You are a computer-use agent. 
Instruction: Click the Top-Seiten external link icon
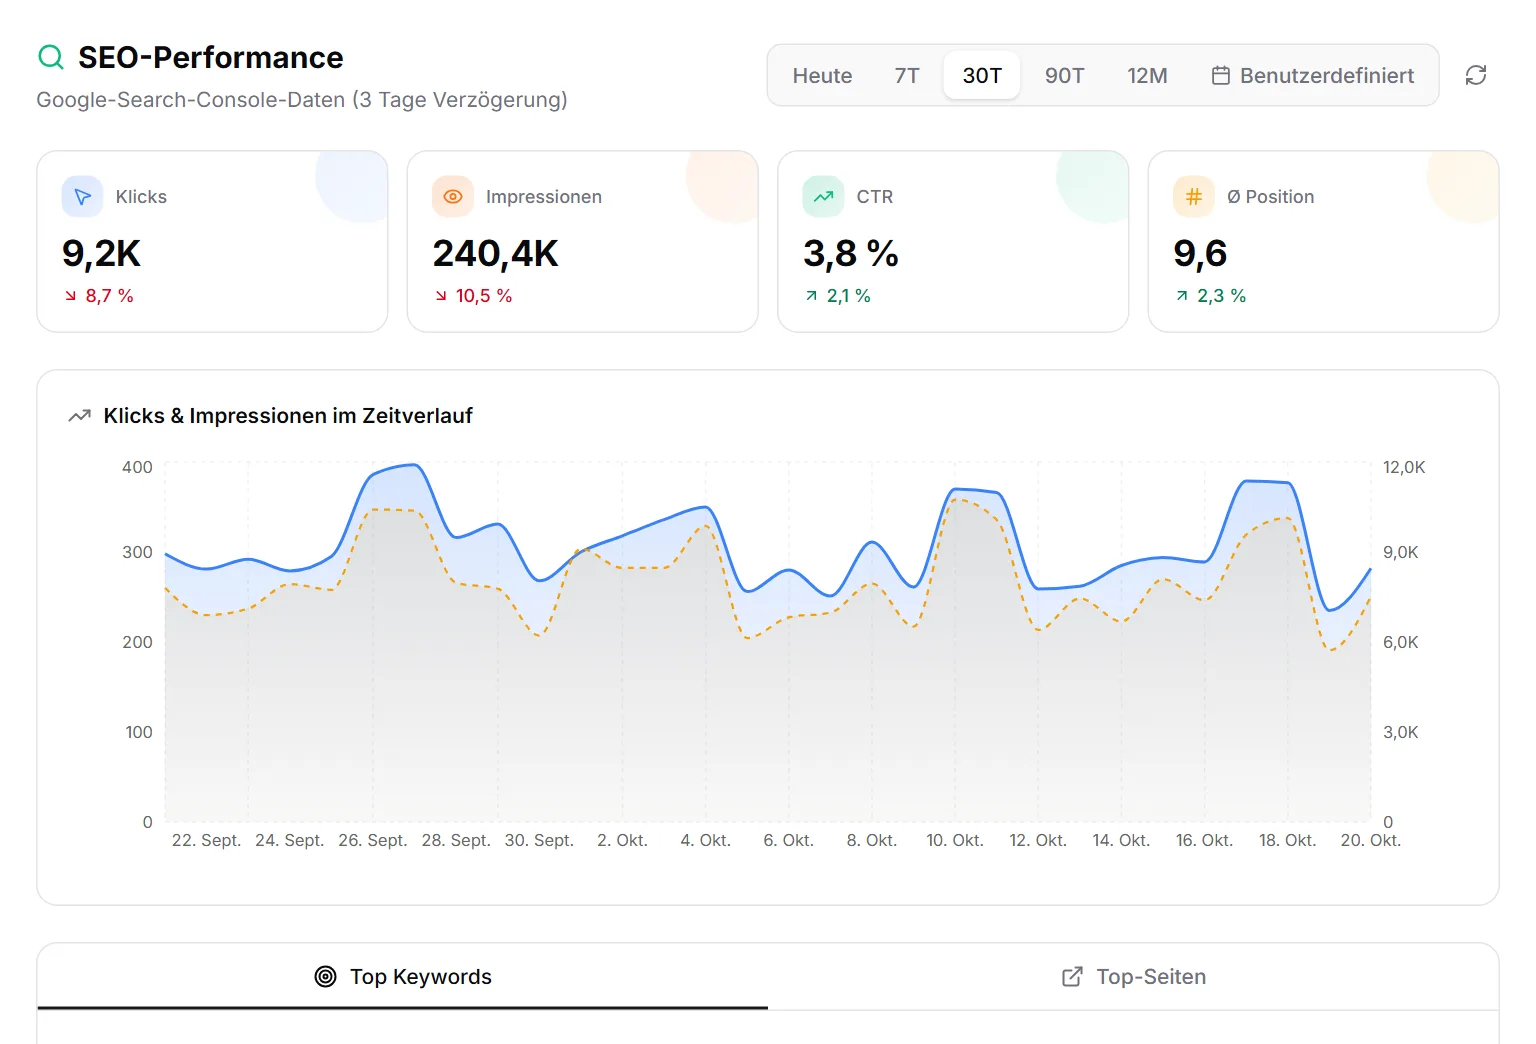[x=1072, y=977]
